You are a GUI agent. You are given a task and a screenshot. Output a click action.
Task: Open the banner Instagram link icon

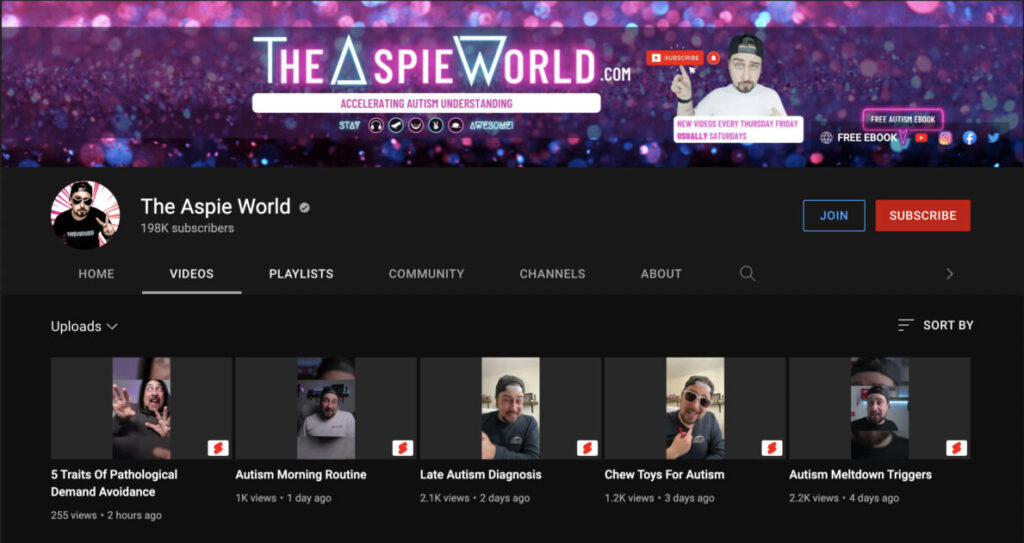[x=945, y=138]
